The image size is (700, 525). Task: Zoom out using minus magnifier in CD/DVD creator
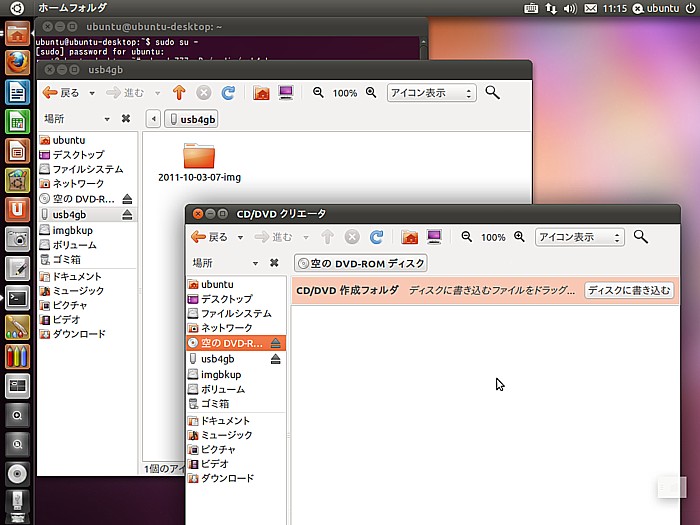[x=467, y=238]
